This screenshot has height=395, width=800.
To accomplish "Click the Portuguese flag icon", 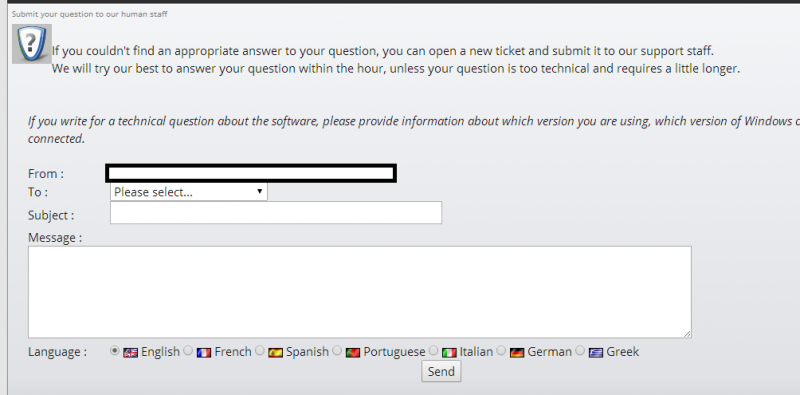I will [x=353, y=353].
